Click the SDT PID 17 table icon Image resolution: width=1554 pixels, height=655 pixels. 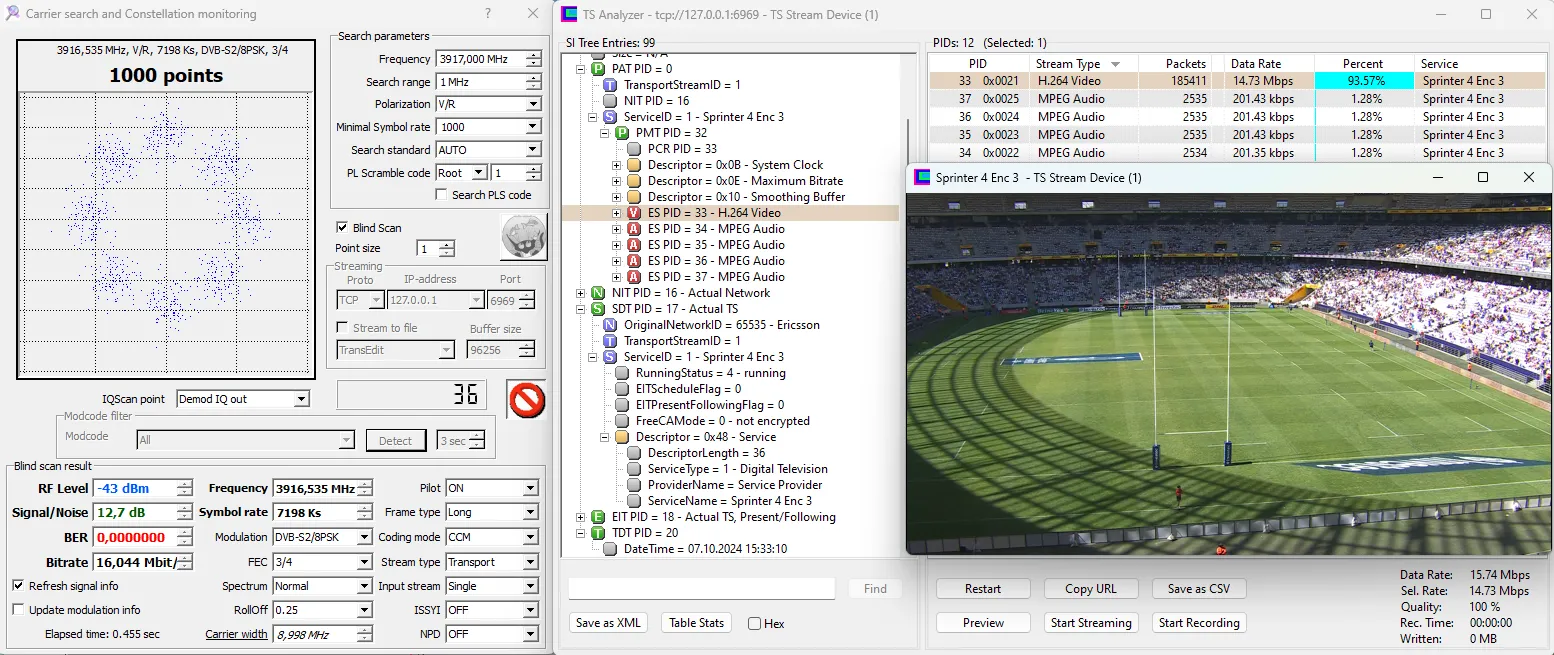(x=598, y=309)
